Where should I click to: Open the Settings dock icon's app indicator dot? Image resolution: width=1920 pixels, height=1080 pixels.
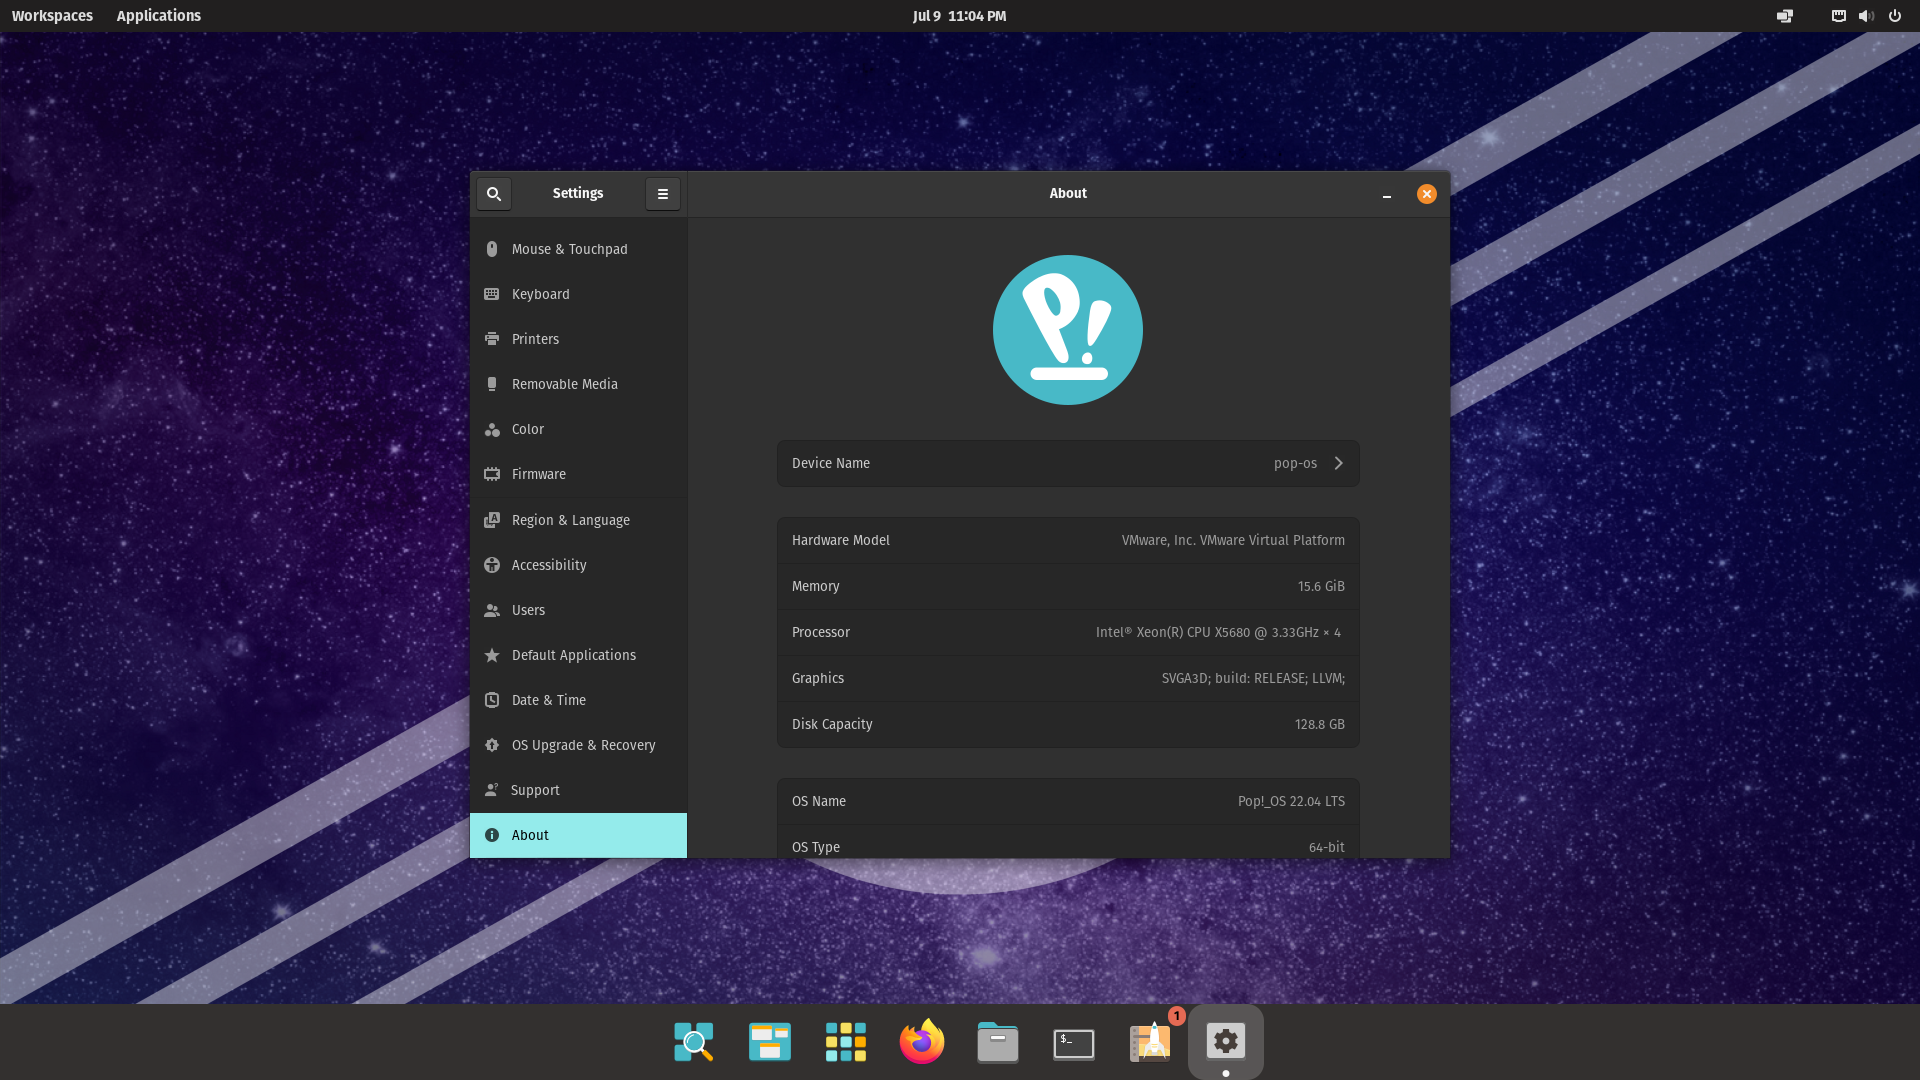click(1226, 1071)
